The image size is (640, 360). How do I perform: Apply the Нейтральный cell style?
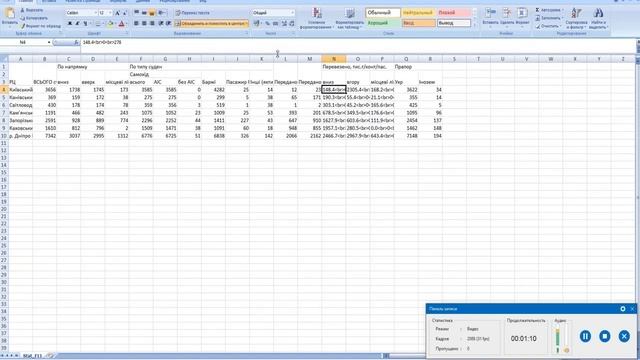[418, 13]
